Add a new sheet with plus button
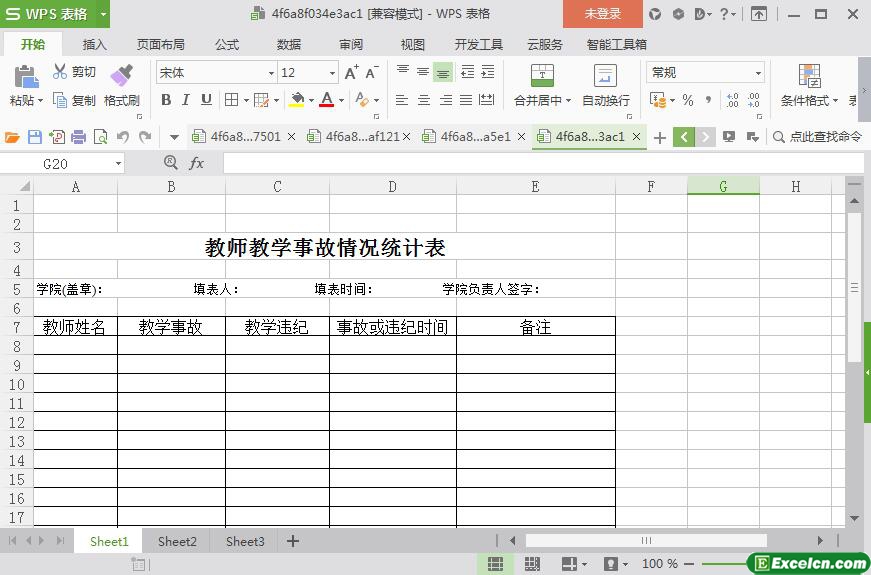The width and height of the screenshot is (871, 575). [x=293, y=541]
